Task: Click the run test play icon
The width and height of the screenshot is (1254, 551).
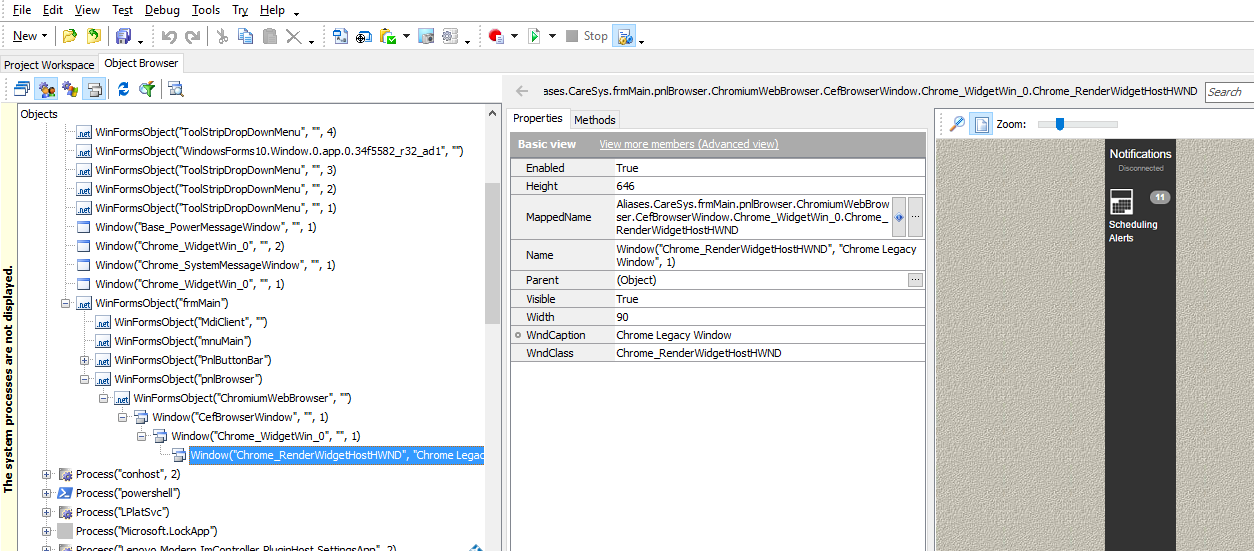Action: [x=535, y=36]
